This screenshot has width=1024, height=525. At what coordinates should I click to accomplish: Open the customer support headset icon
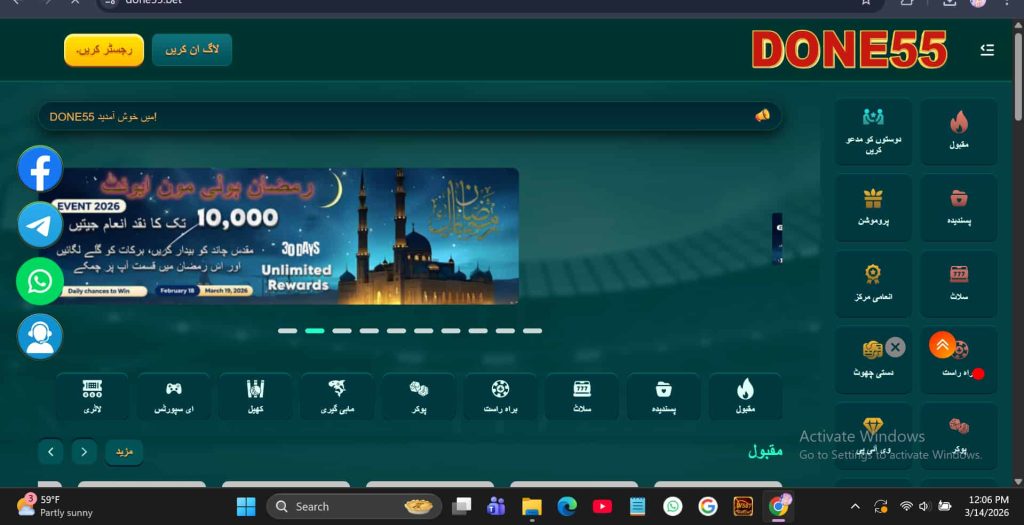coord(40,336)
